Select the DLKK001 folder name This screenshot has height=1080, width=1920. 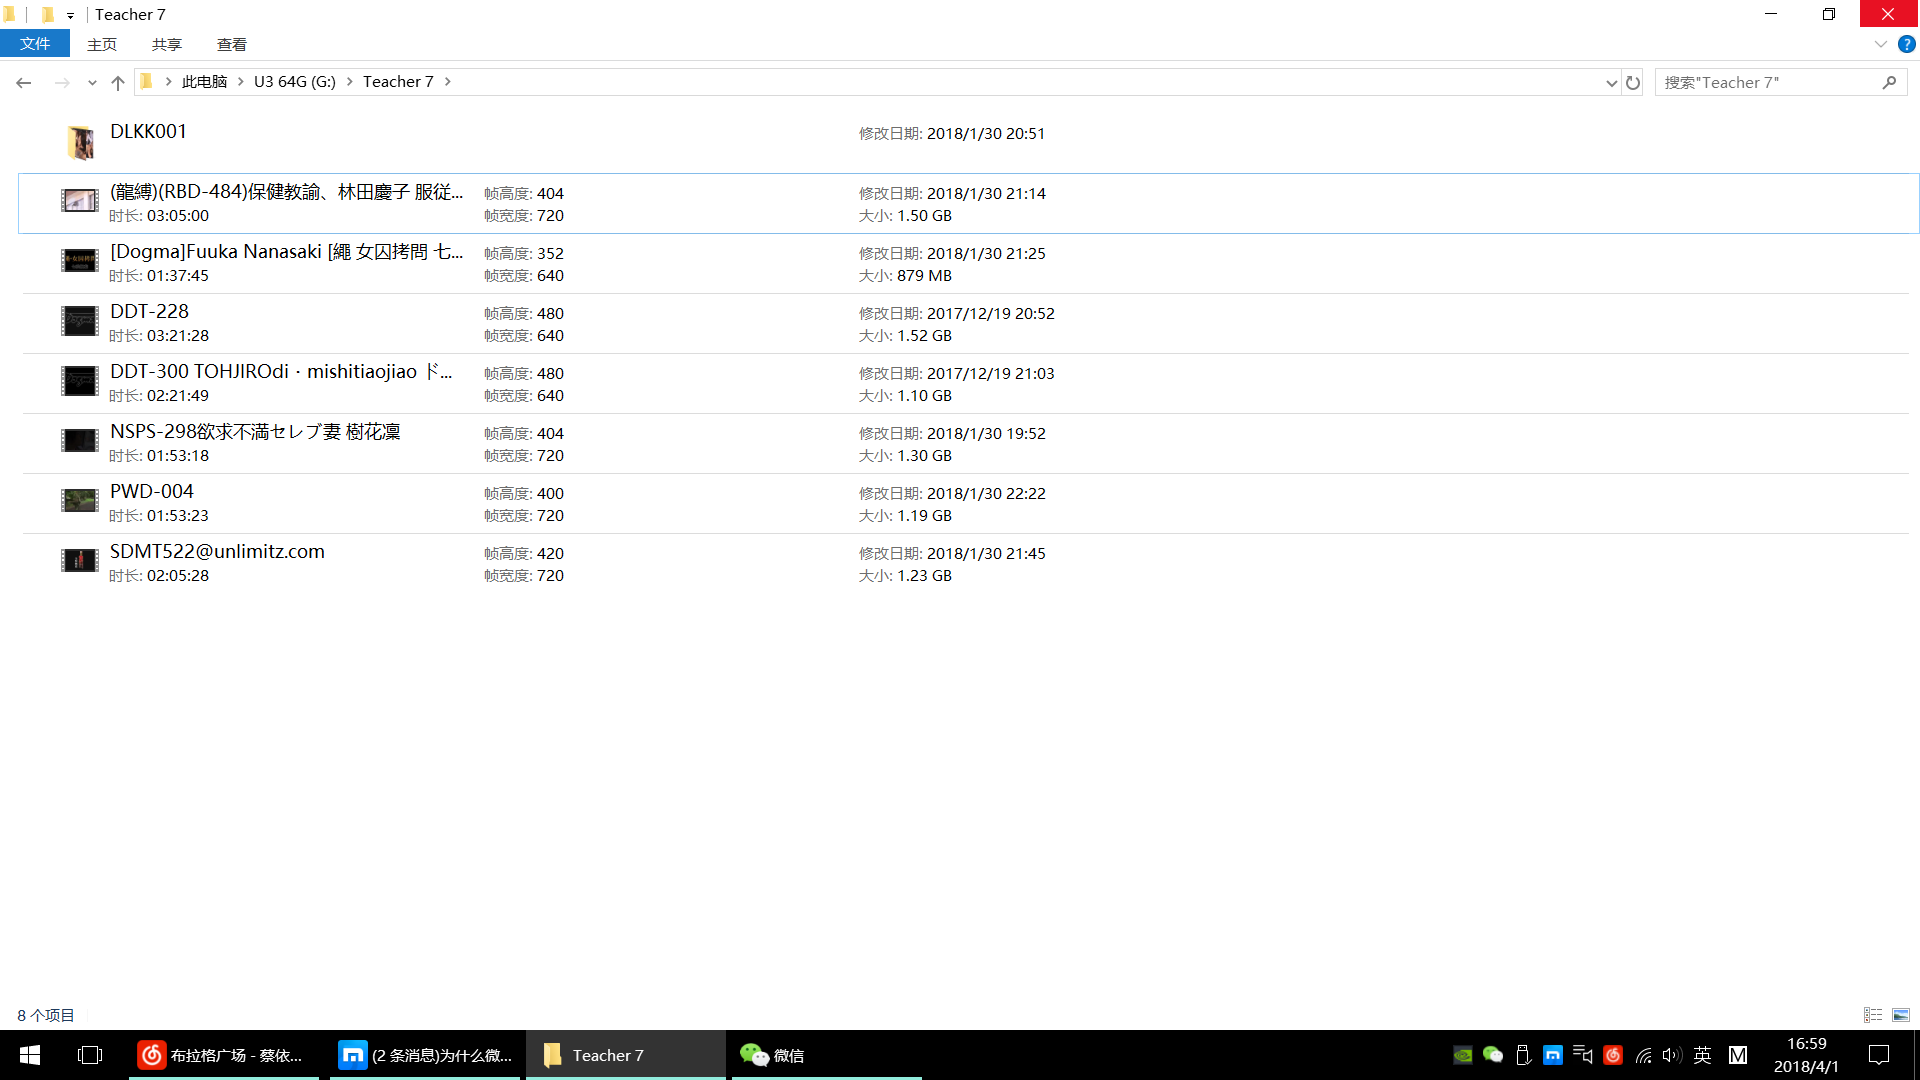click(148, 132)
